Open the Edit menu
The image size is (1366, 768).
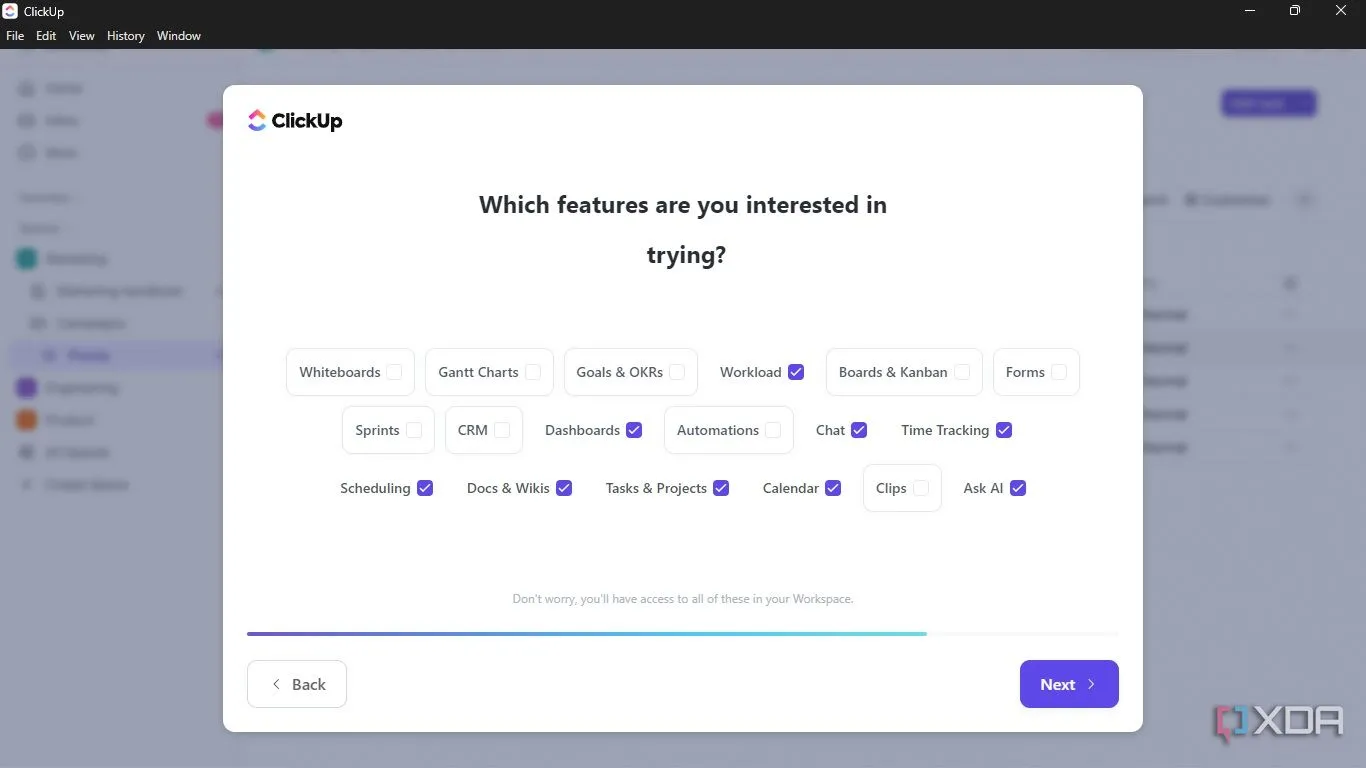click(46, 36)
